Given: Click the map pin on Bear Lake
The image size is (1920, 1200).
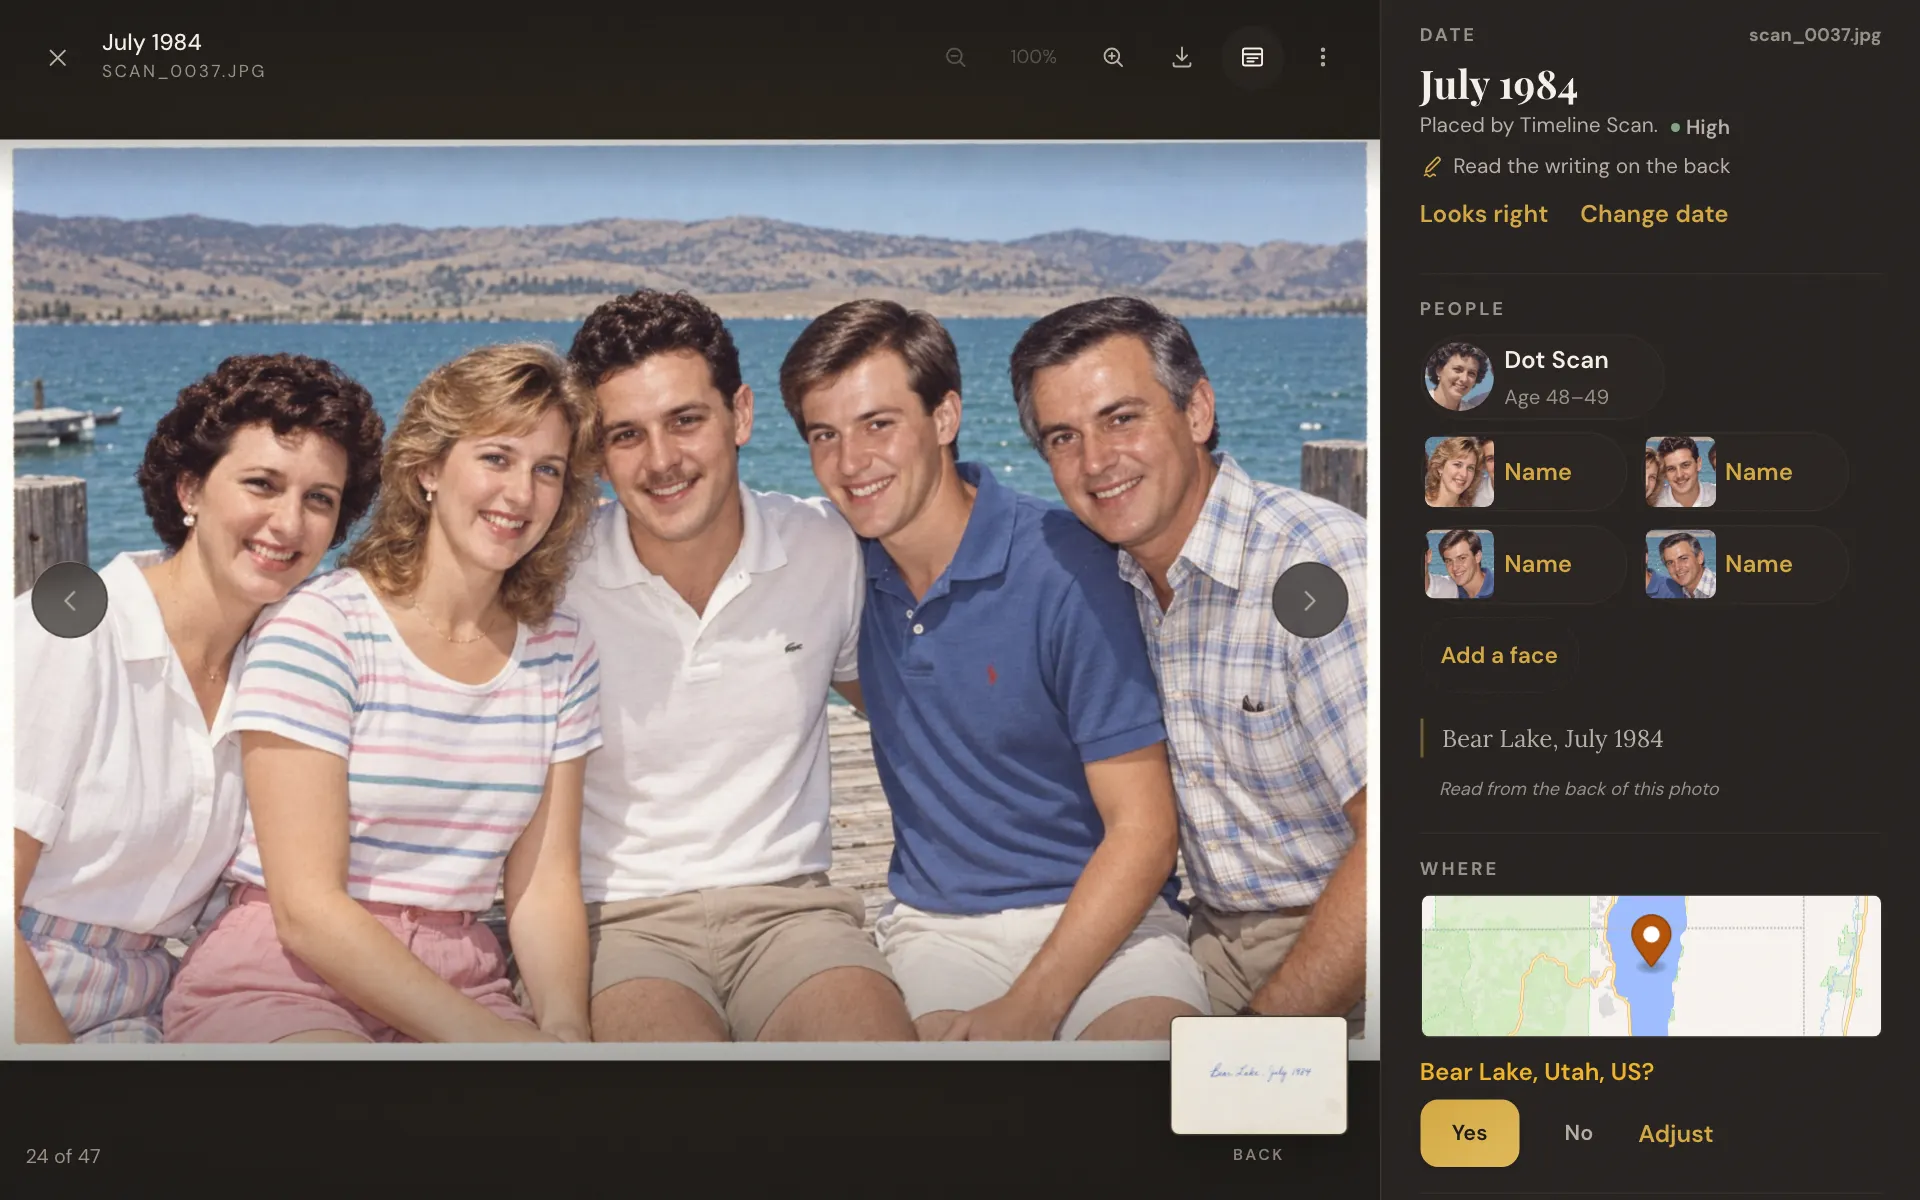Looking at the screenshot, I should click(x=1651, y=940).
